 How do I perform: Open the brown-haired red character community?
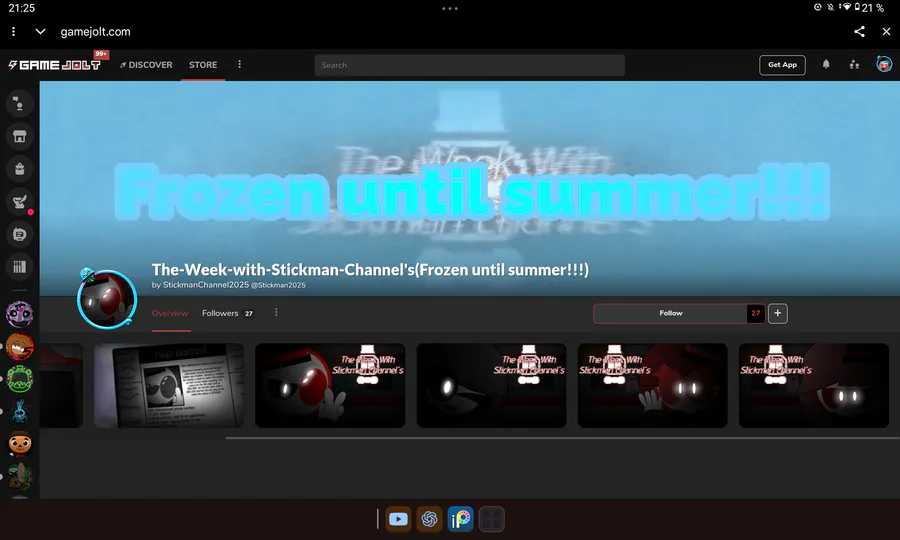(20, 347)
